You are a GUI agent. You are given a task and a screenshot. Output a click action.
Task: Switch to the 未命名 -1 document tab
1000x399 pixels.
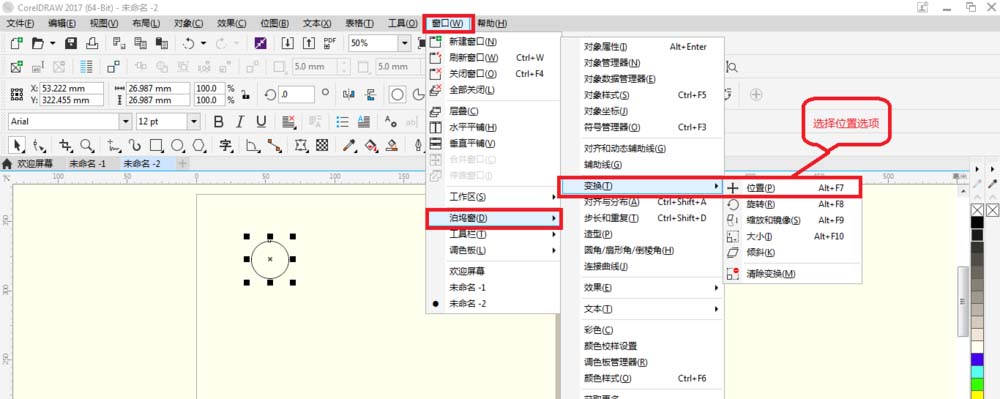click(87, 164)
